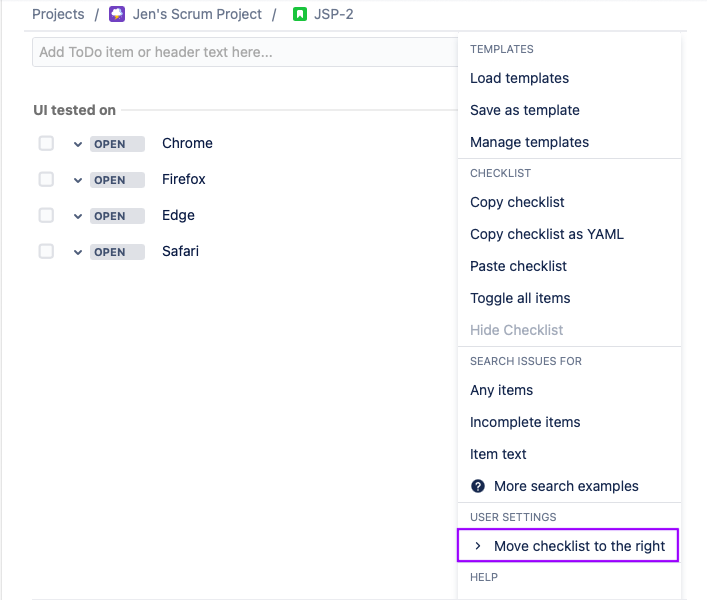
Task: Expand the Safari item chevron
Action: [77, 252]
